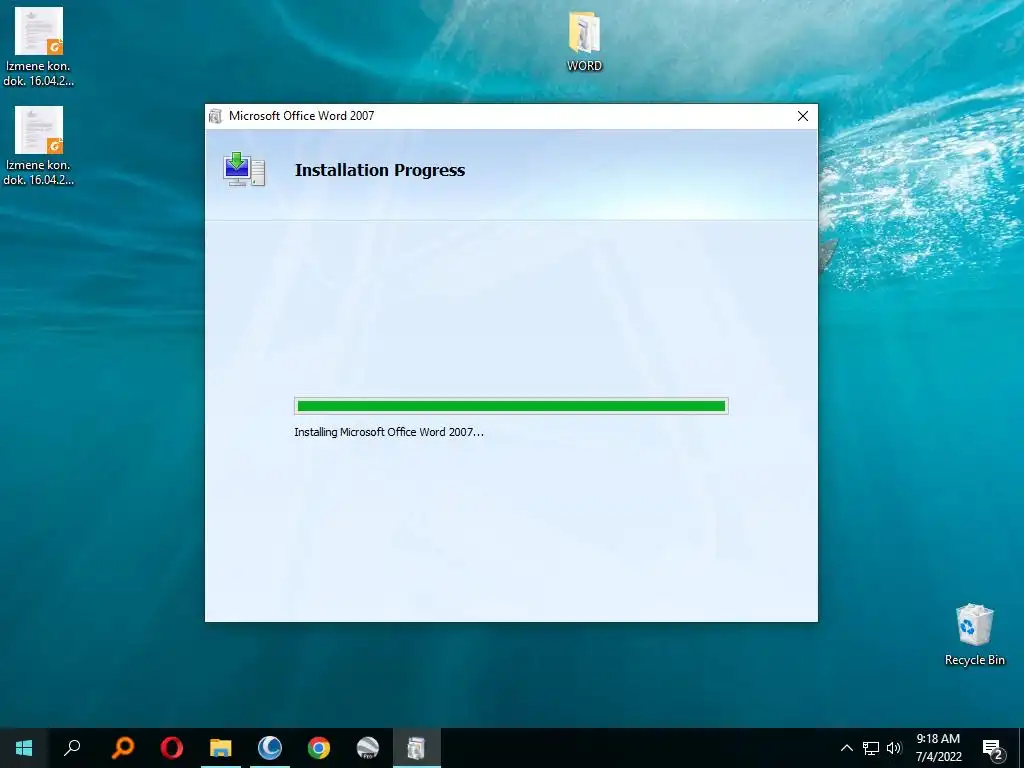Click the install-to-computer icon beside Installation Progress

click(244, 170)
